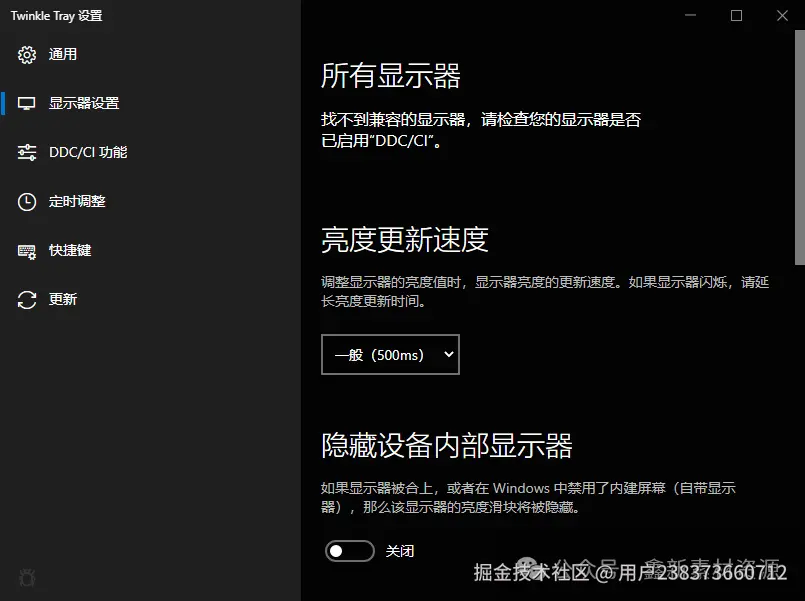Close the Twinkle Tray settings window
This screenshot has height=601, width=805.
[782, 15]
